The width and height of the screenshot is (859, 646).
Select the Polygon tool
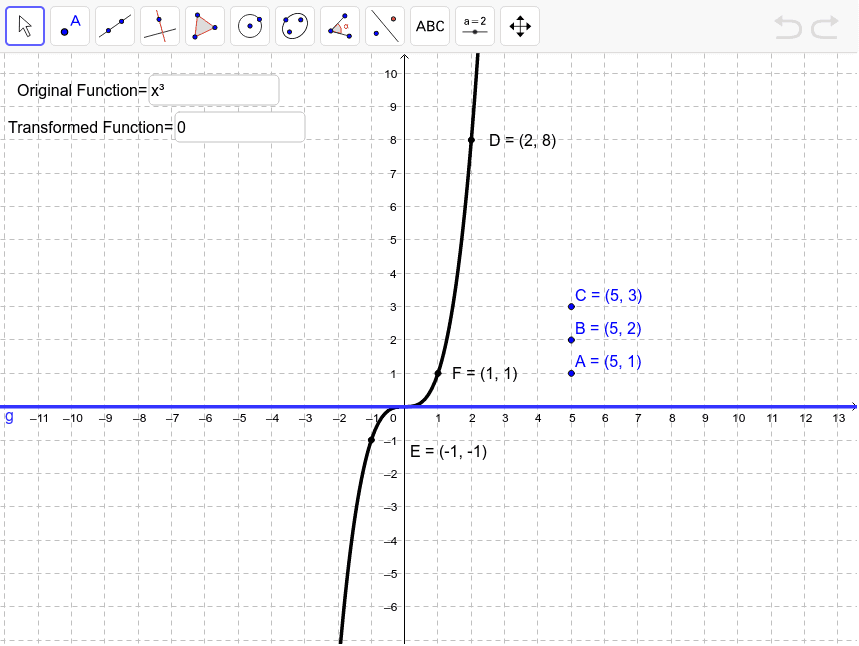pyautogui.click(x=205, y=26)
